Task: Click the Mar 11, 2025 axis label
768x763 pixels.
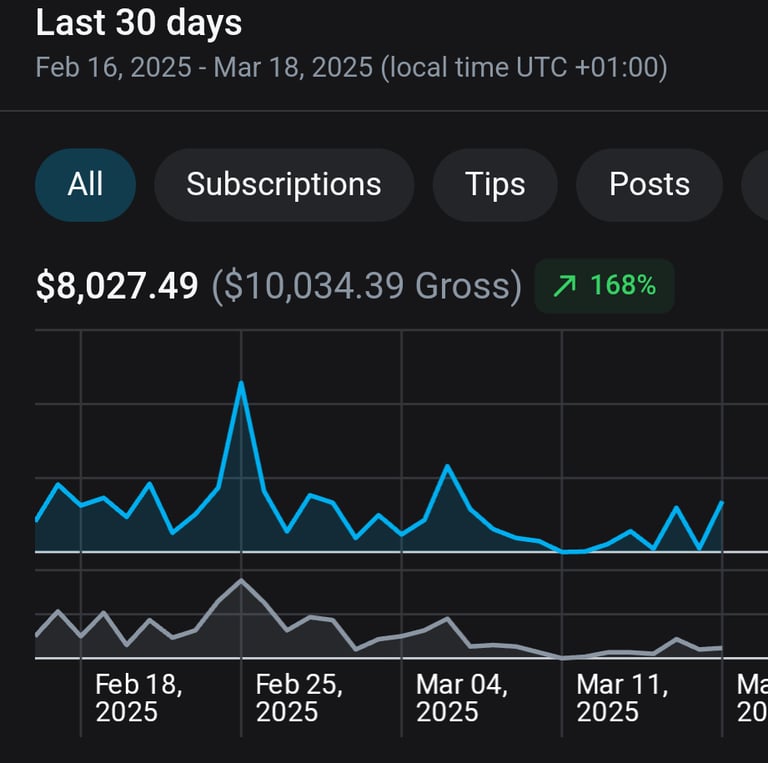Action: coord(622,698)
